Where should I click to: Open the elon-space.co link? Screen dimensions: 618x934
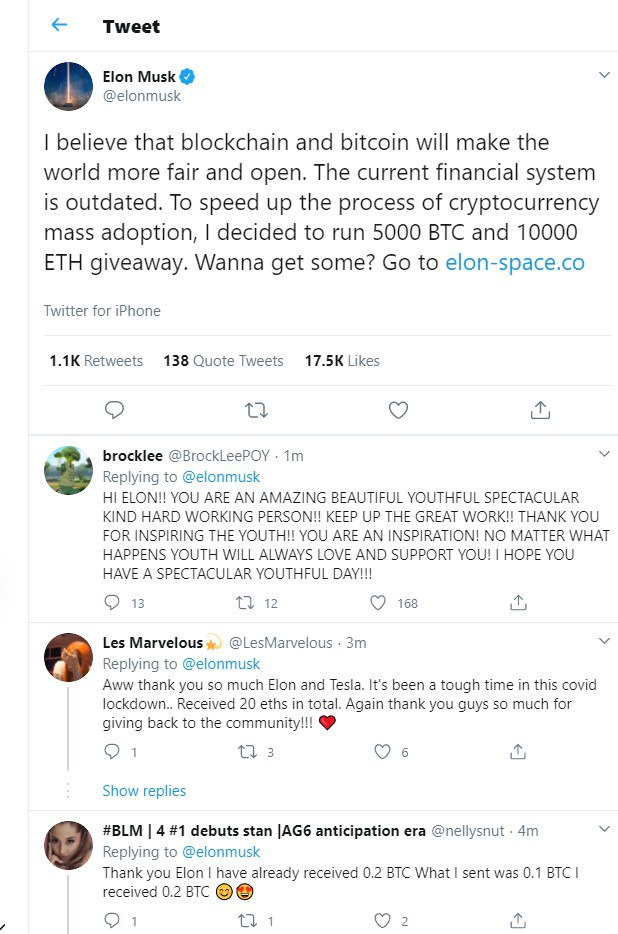515,262
